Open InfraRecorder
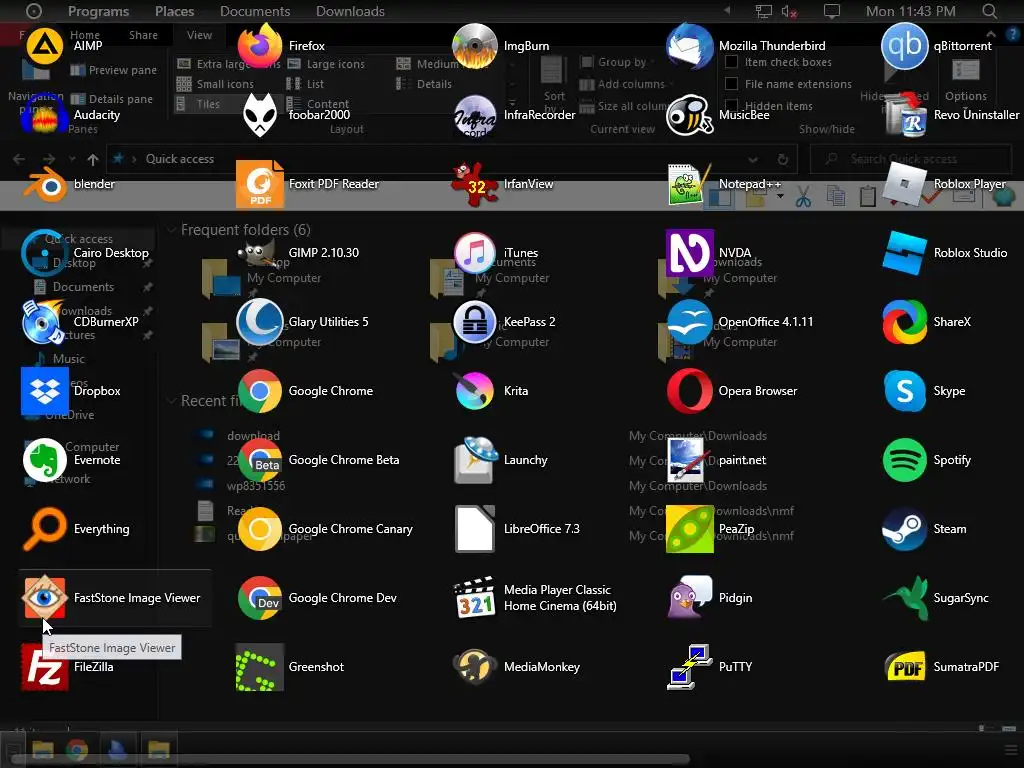This screenshot has height=768, width=1024. (515, 115)
